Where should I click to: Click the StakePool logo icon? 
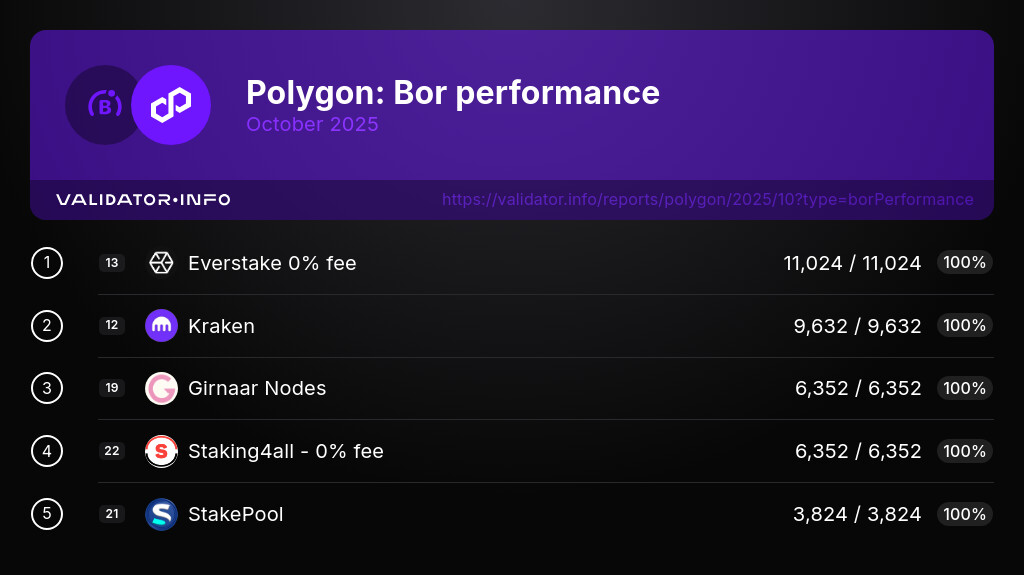click(161, 514)
